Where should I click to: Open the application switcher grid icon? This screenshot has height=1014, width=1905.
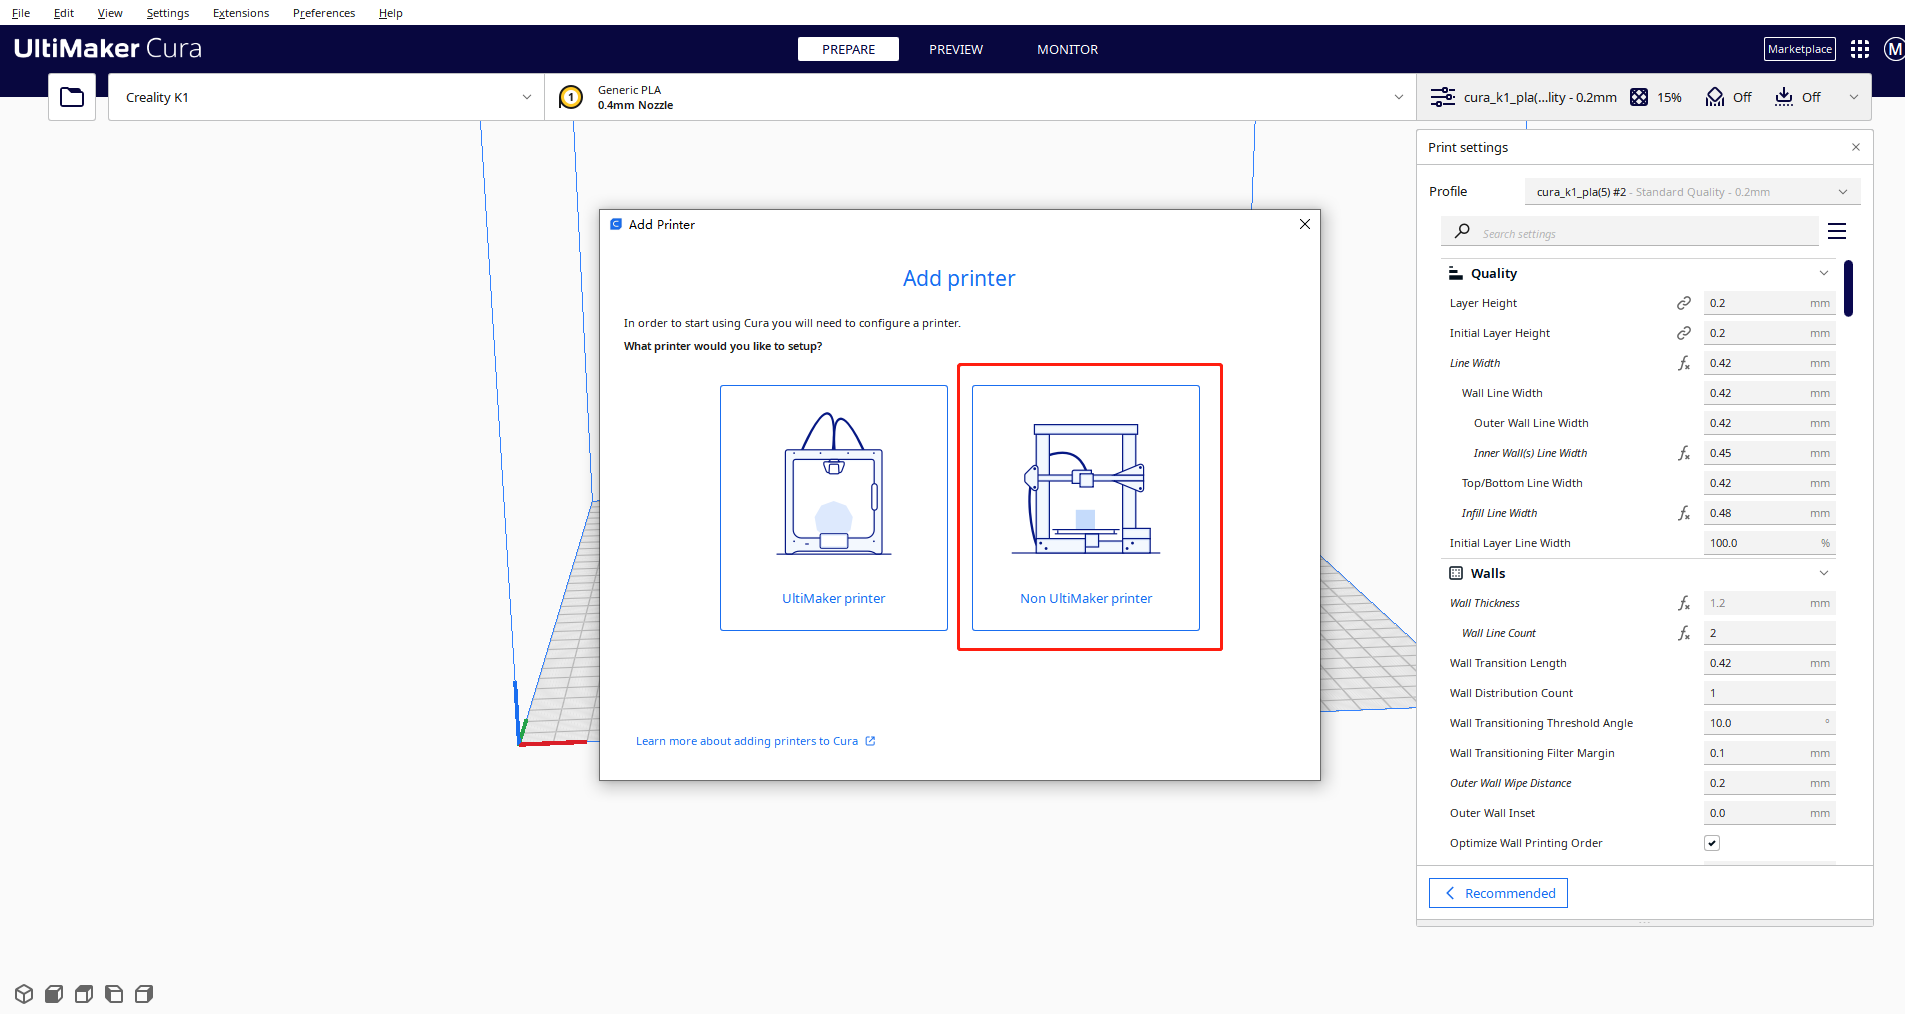(1860, 49)
